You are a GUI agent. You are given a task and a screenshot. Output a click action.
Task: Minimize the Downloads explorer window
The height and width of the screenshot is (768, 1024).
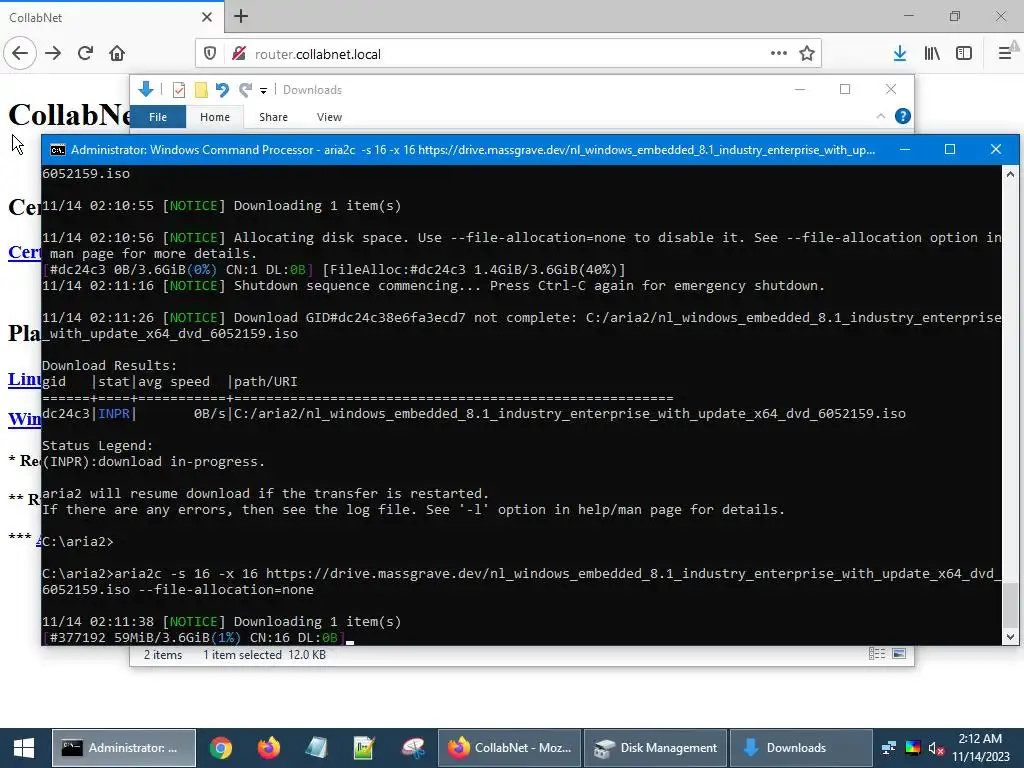[x=800, y=89]
